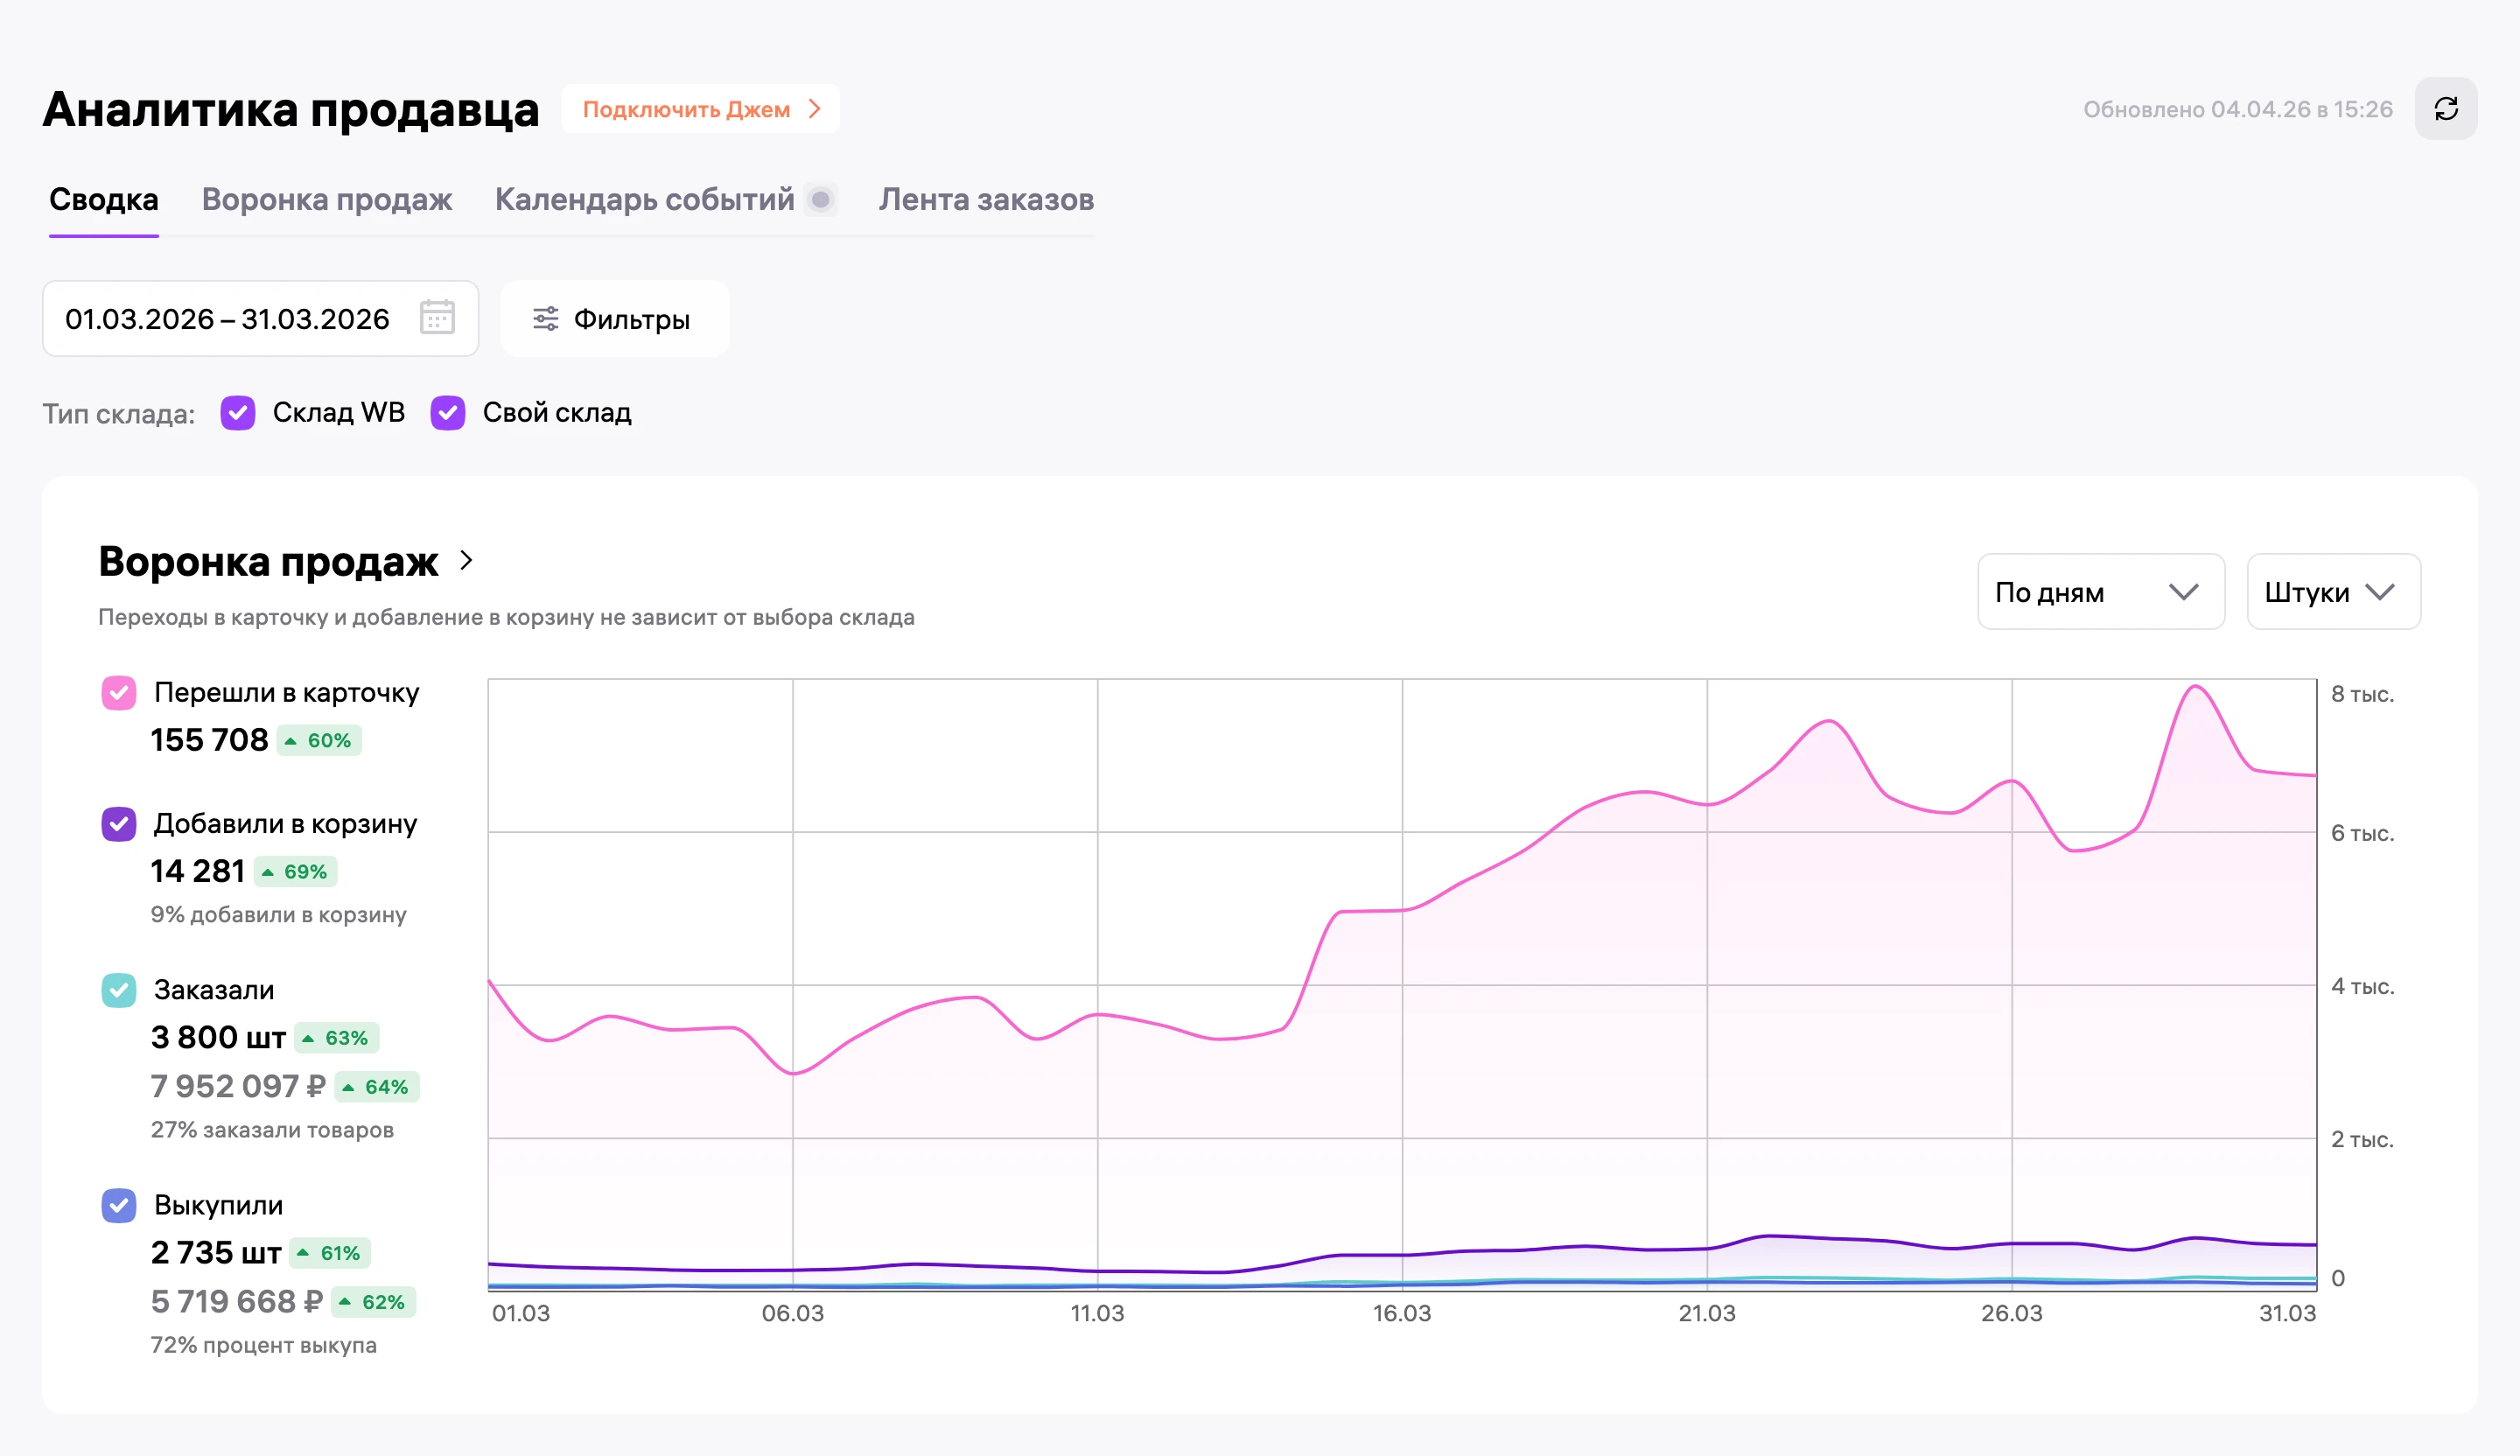Click the 60% growth badge
The width and height of the screenshot is (2520, 1456).
pyautogui.click(x=319, y=741)
